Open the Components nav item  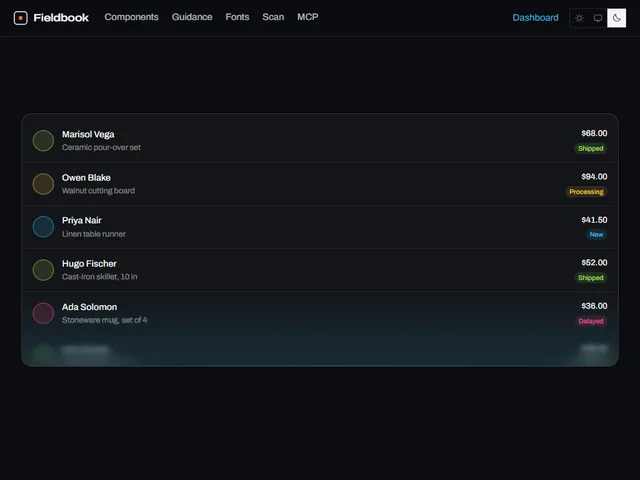coord(131,17)
